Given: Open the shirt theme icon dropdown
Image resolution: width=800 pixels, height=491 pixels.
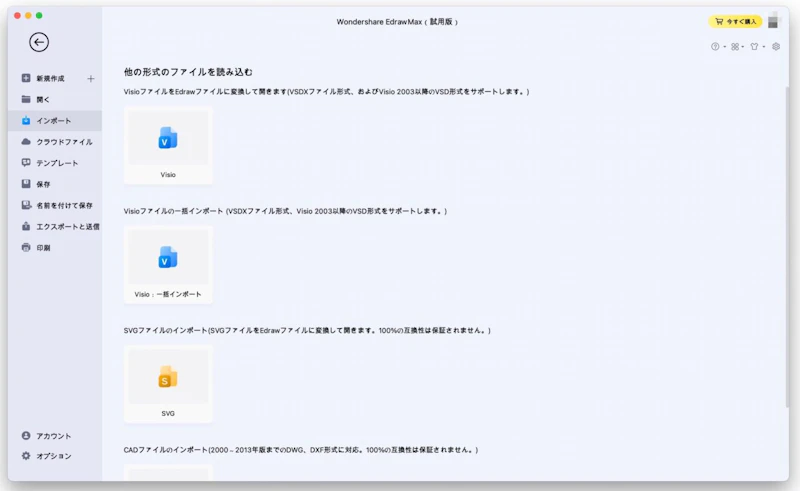Looking at the screenshot, I should [x=757, y=46].
